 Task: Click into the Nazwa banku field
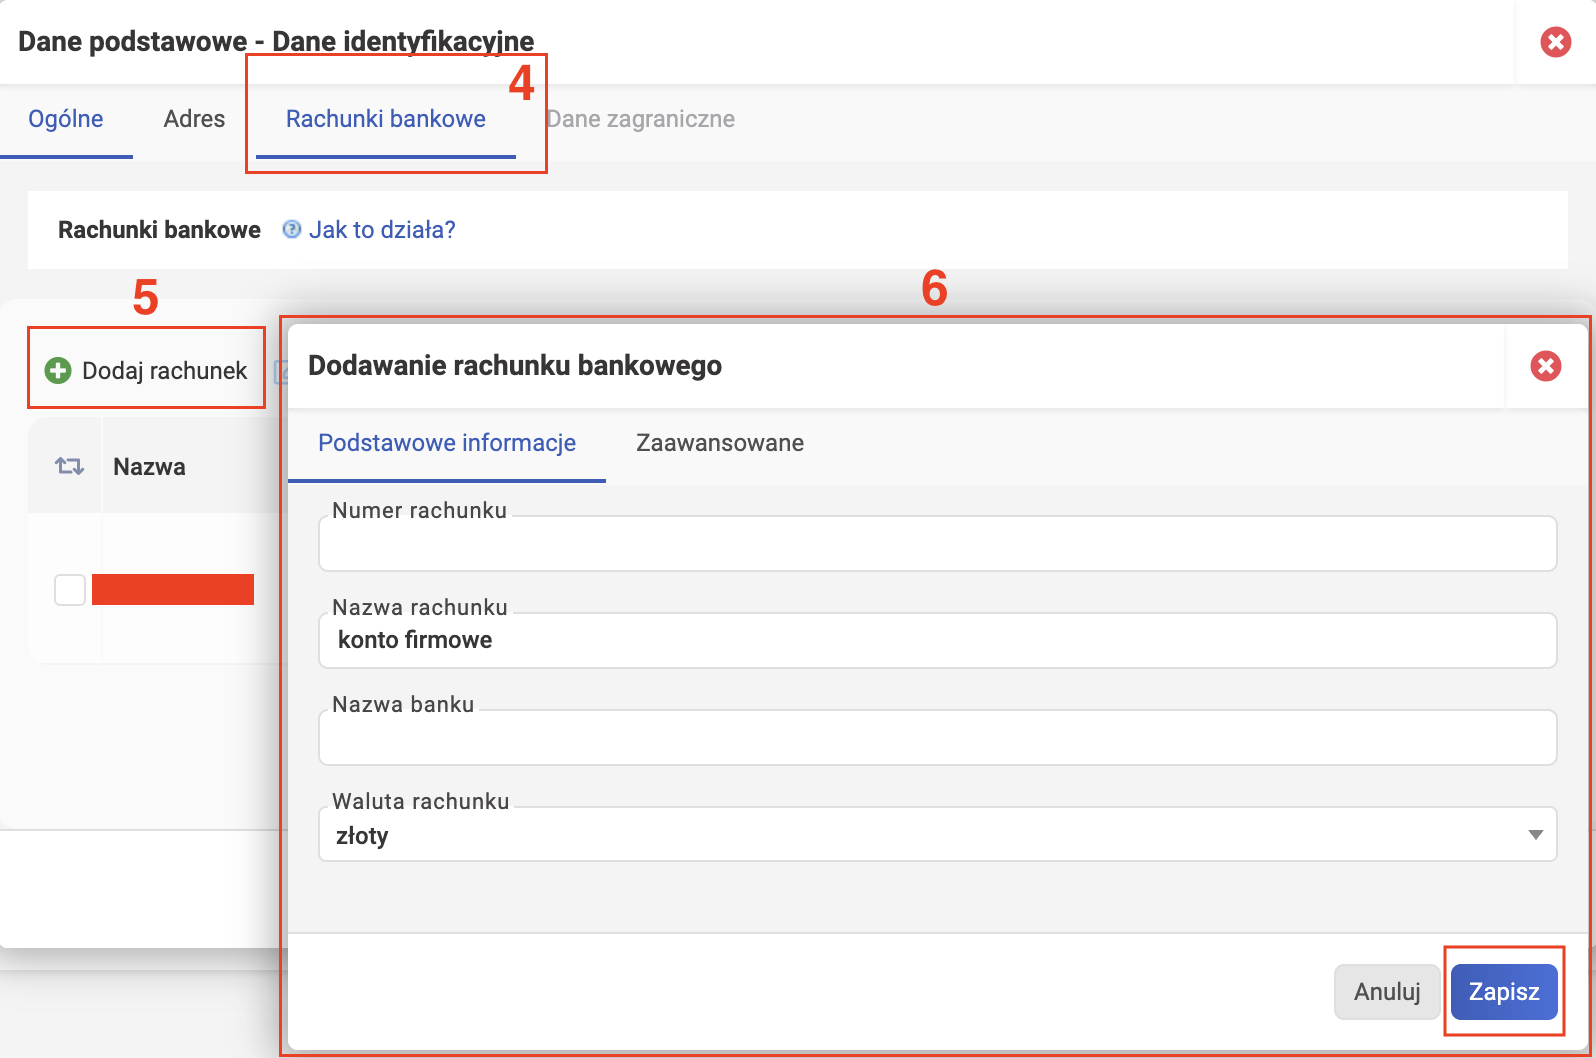(937, 739)
